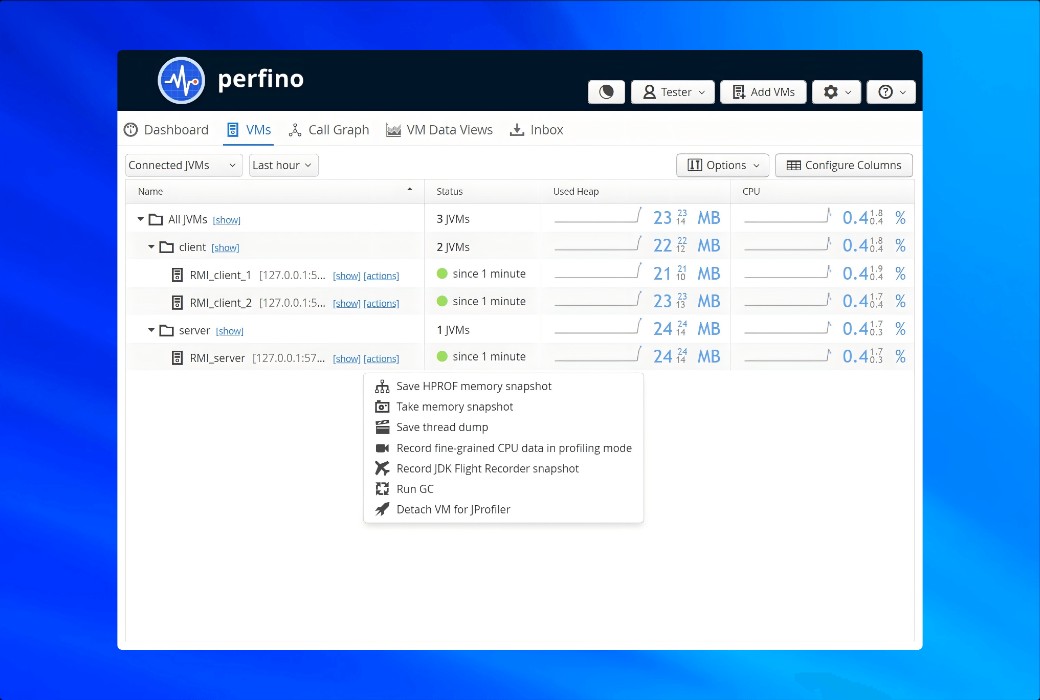Open the Options dropdown button
Viewport: 1040px width, 700px height.
point(722,165)
